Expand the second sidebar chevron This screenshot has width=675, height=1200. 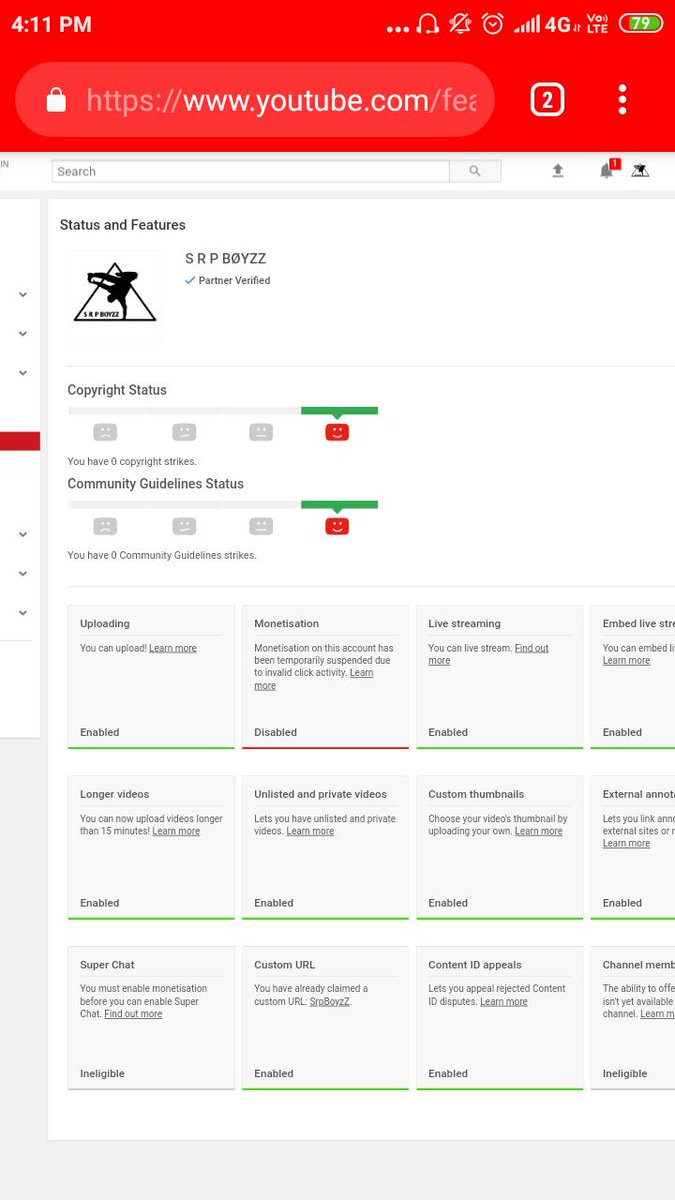pyautogui.click(x=22, y=333)
